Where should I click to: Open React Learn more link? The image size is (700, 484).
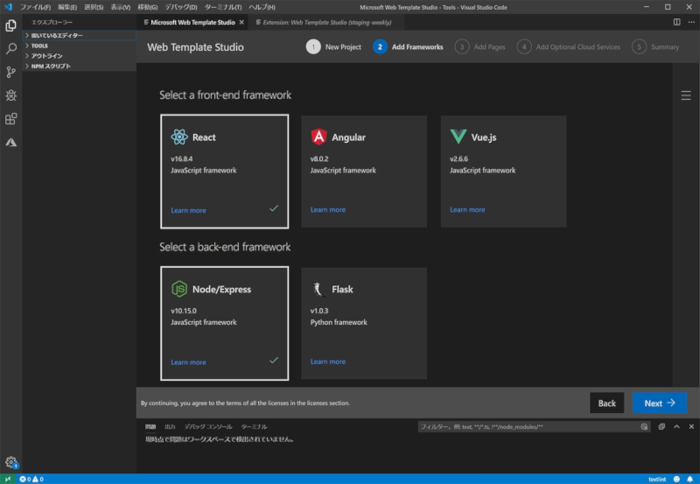188,210
